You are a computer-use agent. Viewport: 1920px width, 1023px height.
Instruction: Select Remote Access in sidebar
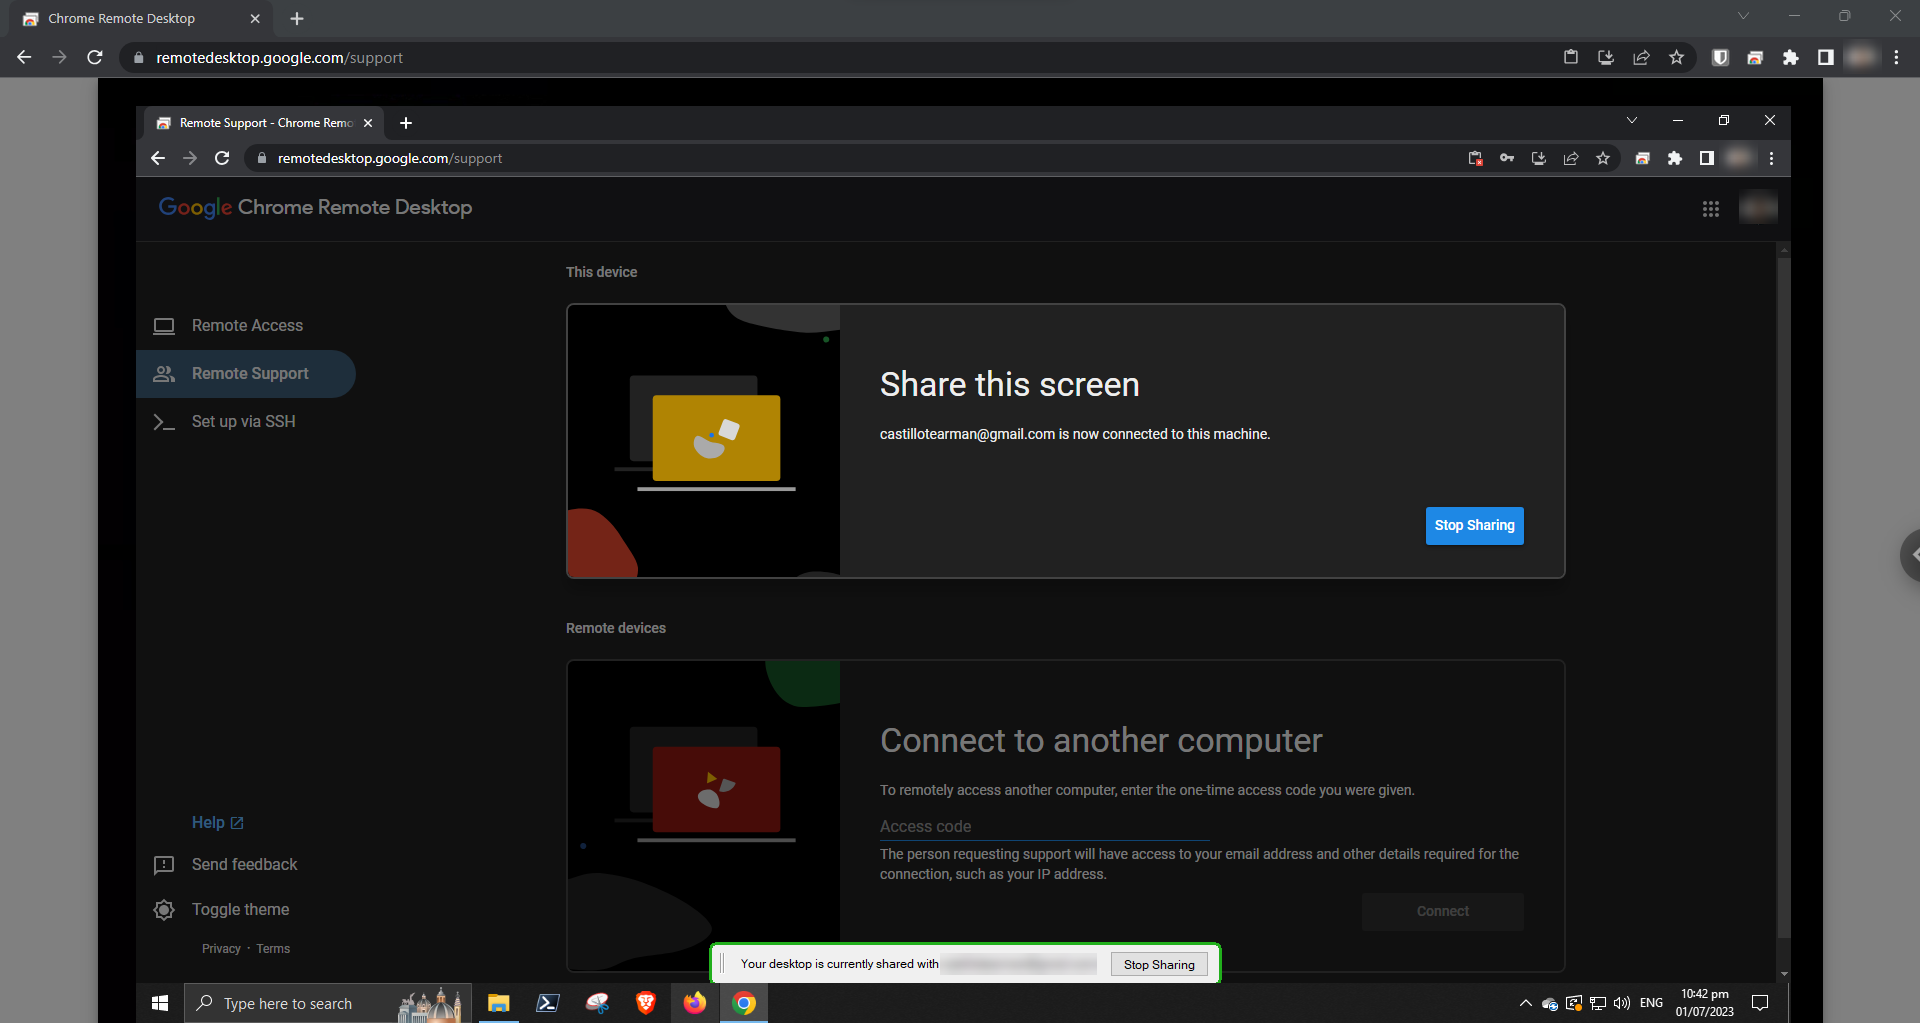(246, 326)
